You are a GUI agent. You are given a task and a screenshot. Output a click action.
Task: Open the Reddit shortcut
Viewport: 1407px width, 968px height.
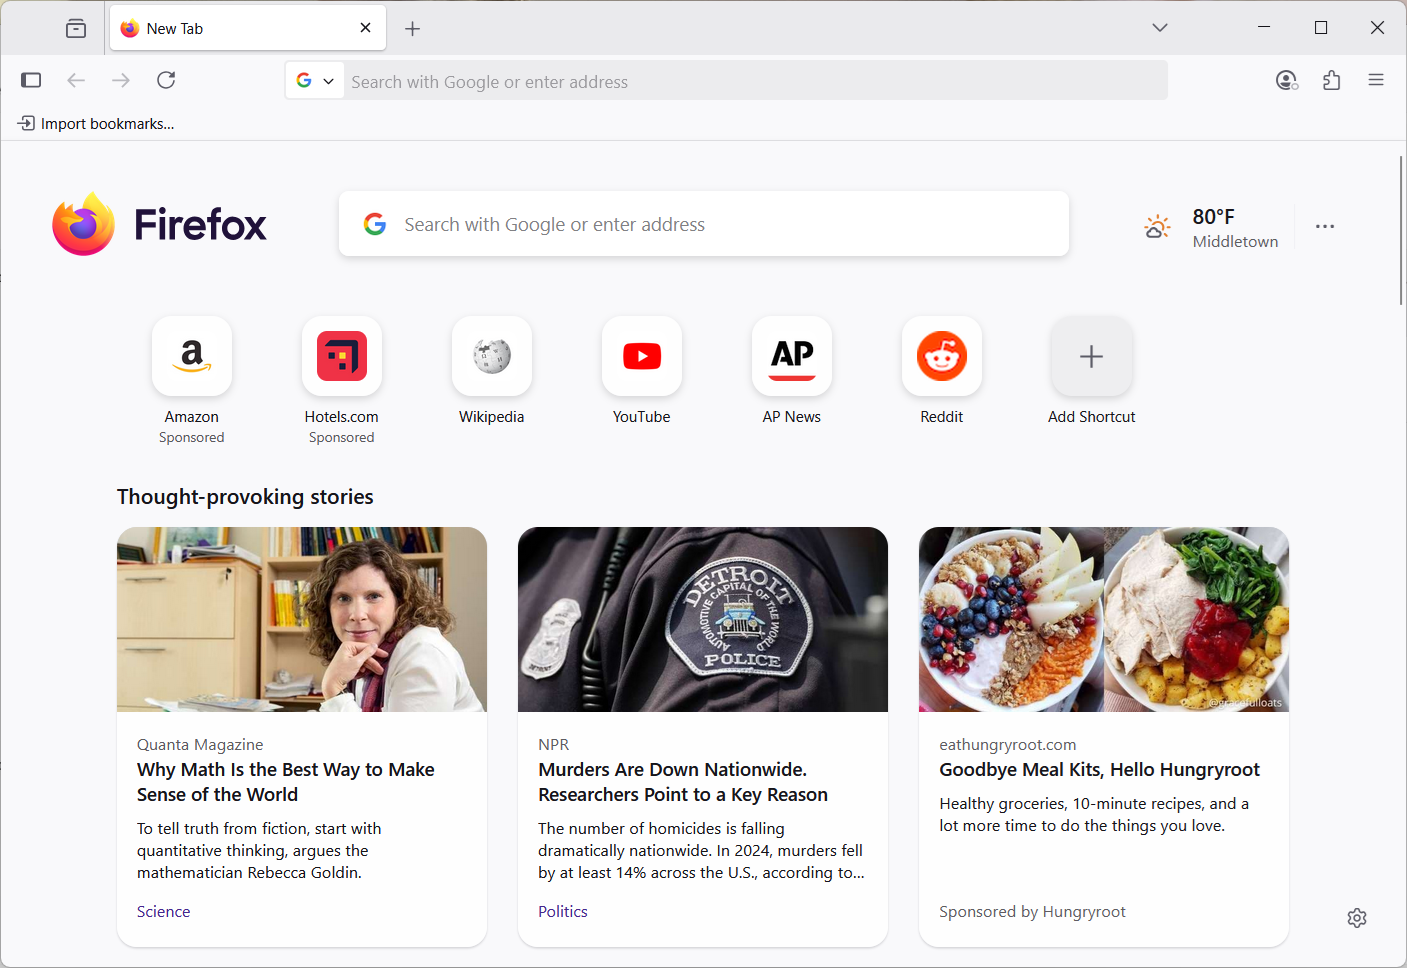pos(941,356)
